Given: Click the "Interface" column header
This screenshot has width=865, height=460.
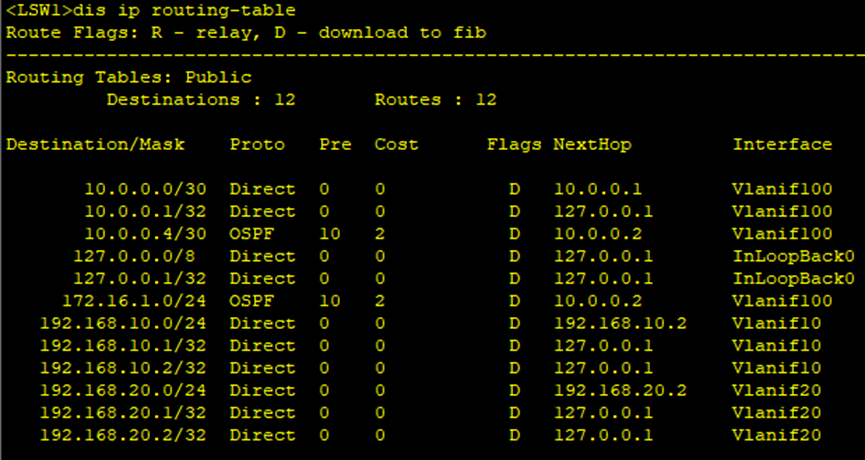Looking at the screenshot, I should coord(782,145).
